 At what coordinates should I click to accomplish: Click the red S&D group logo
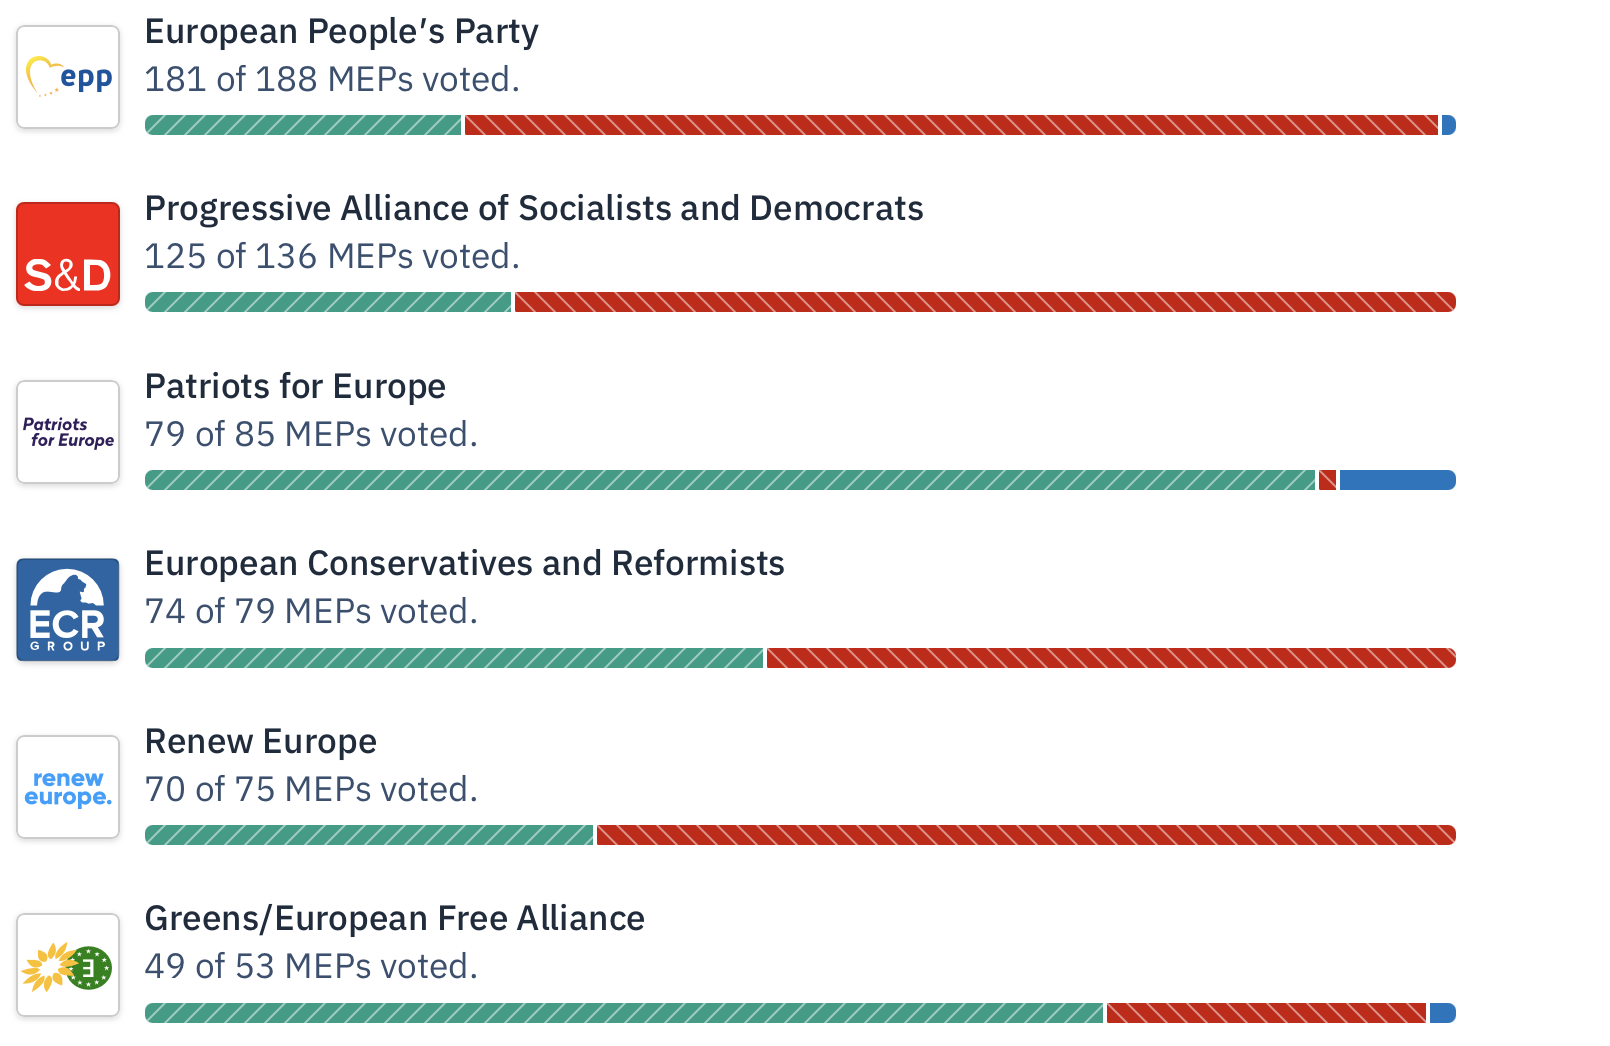point(68,254)
